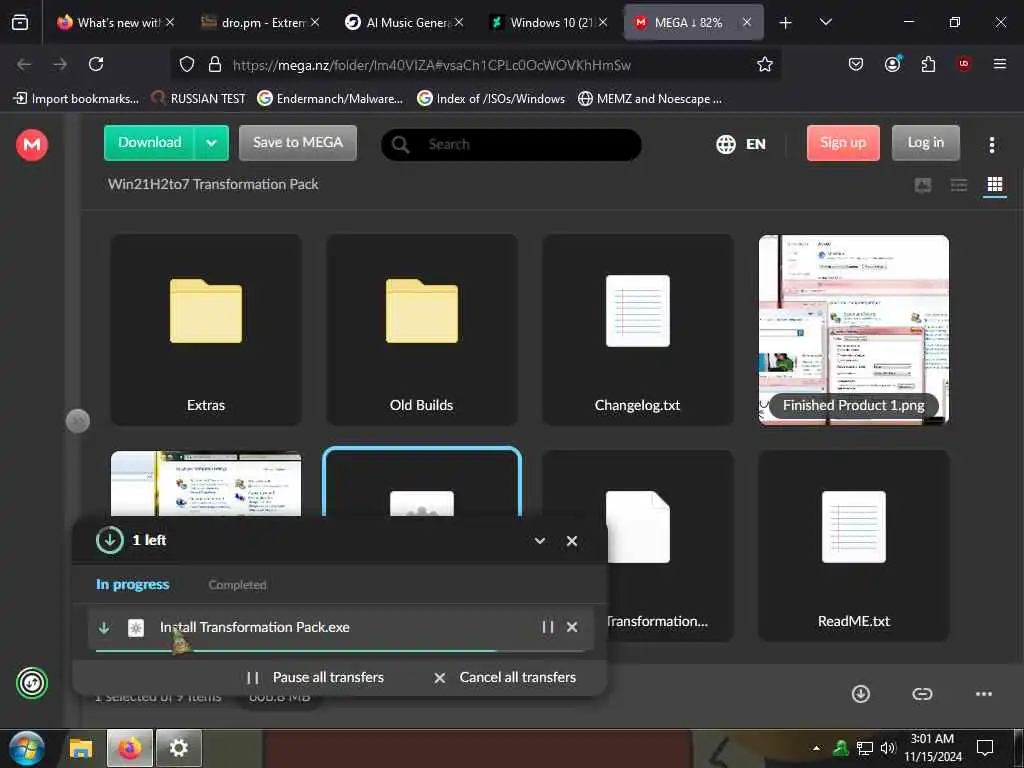Open the RUSSIAN TEST bookmark
Screen dimensions: 1024x768
click(198, 99)
